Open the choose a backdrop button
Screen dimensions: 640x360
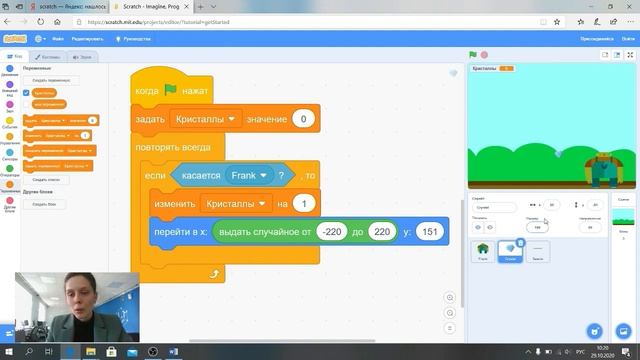tap(623, 331)
